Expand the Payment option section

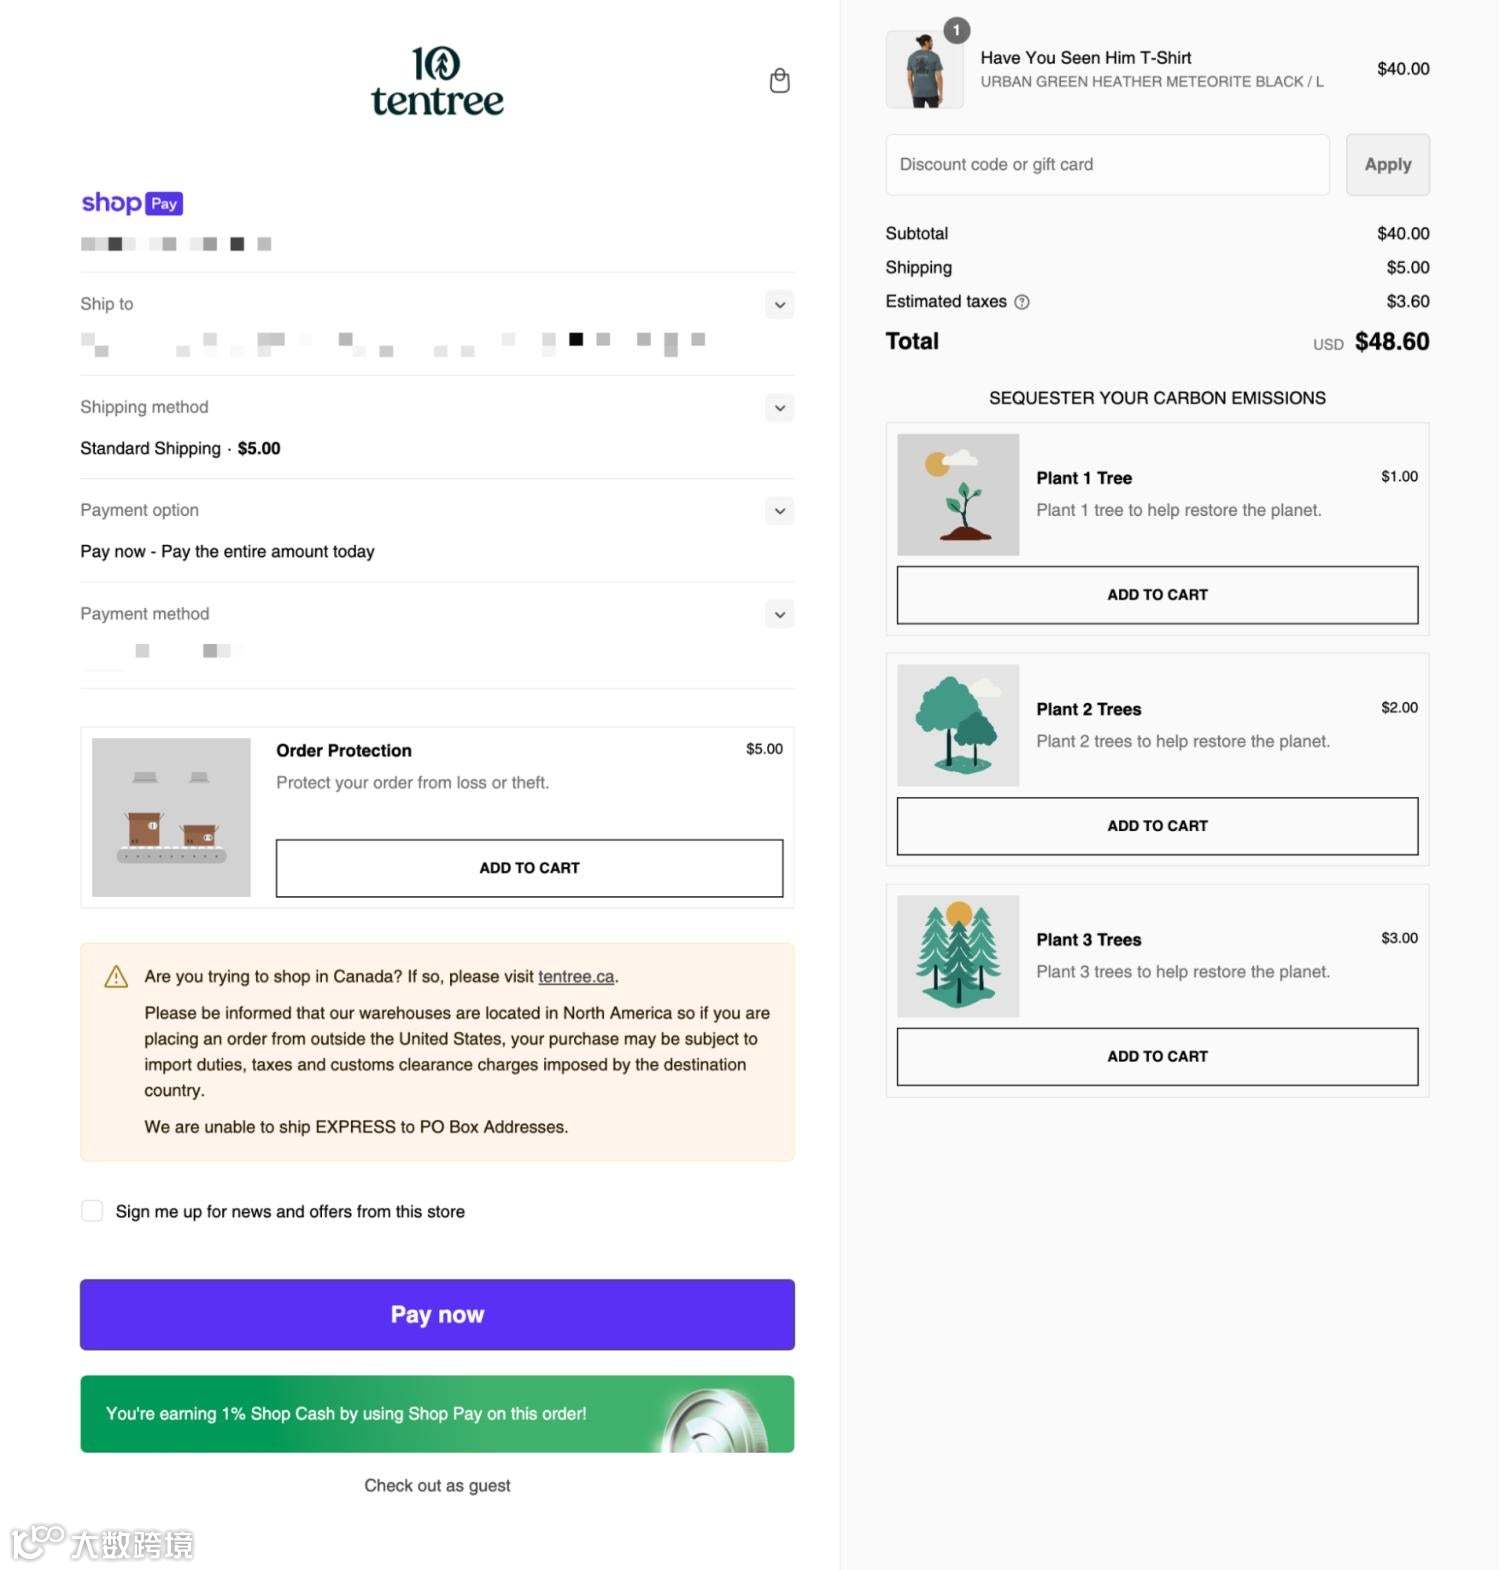780,511
